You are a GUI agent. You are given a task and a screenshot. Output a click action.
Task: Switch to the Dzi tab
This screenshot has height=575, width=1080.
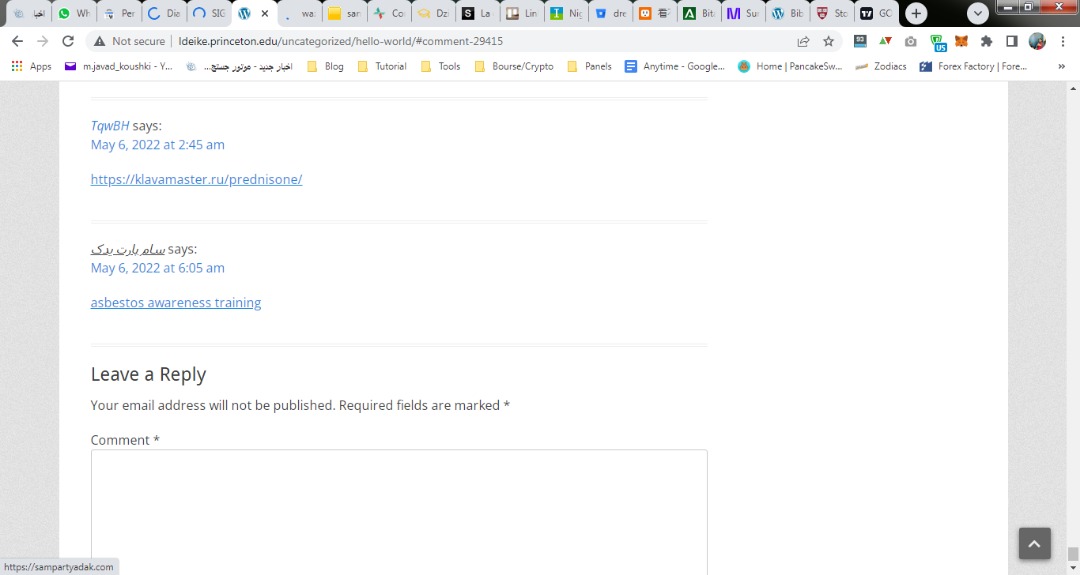(x=434, y=13)
